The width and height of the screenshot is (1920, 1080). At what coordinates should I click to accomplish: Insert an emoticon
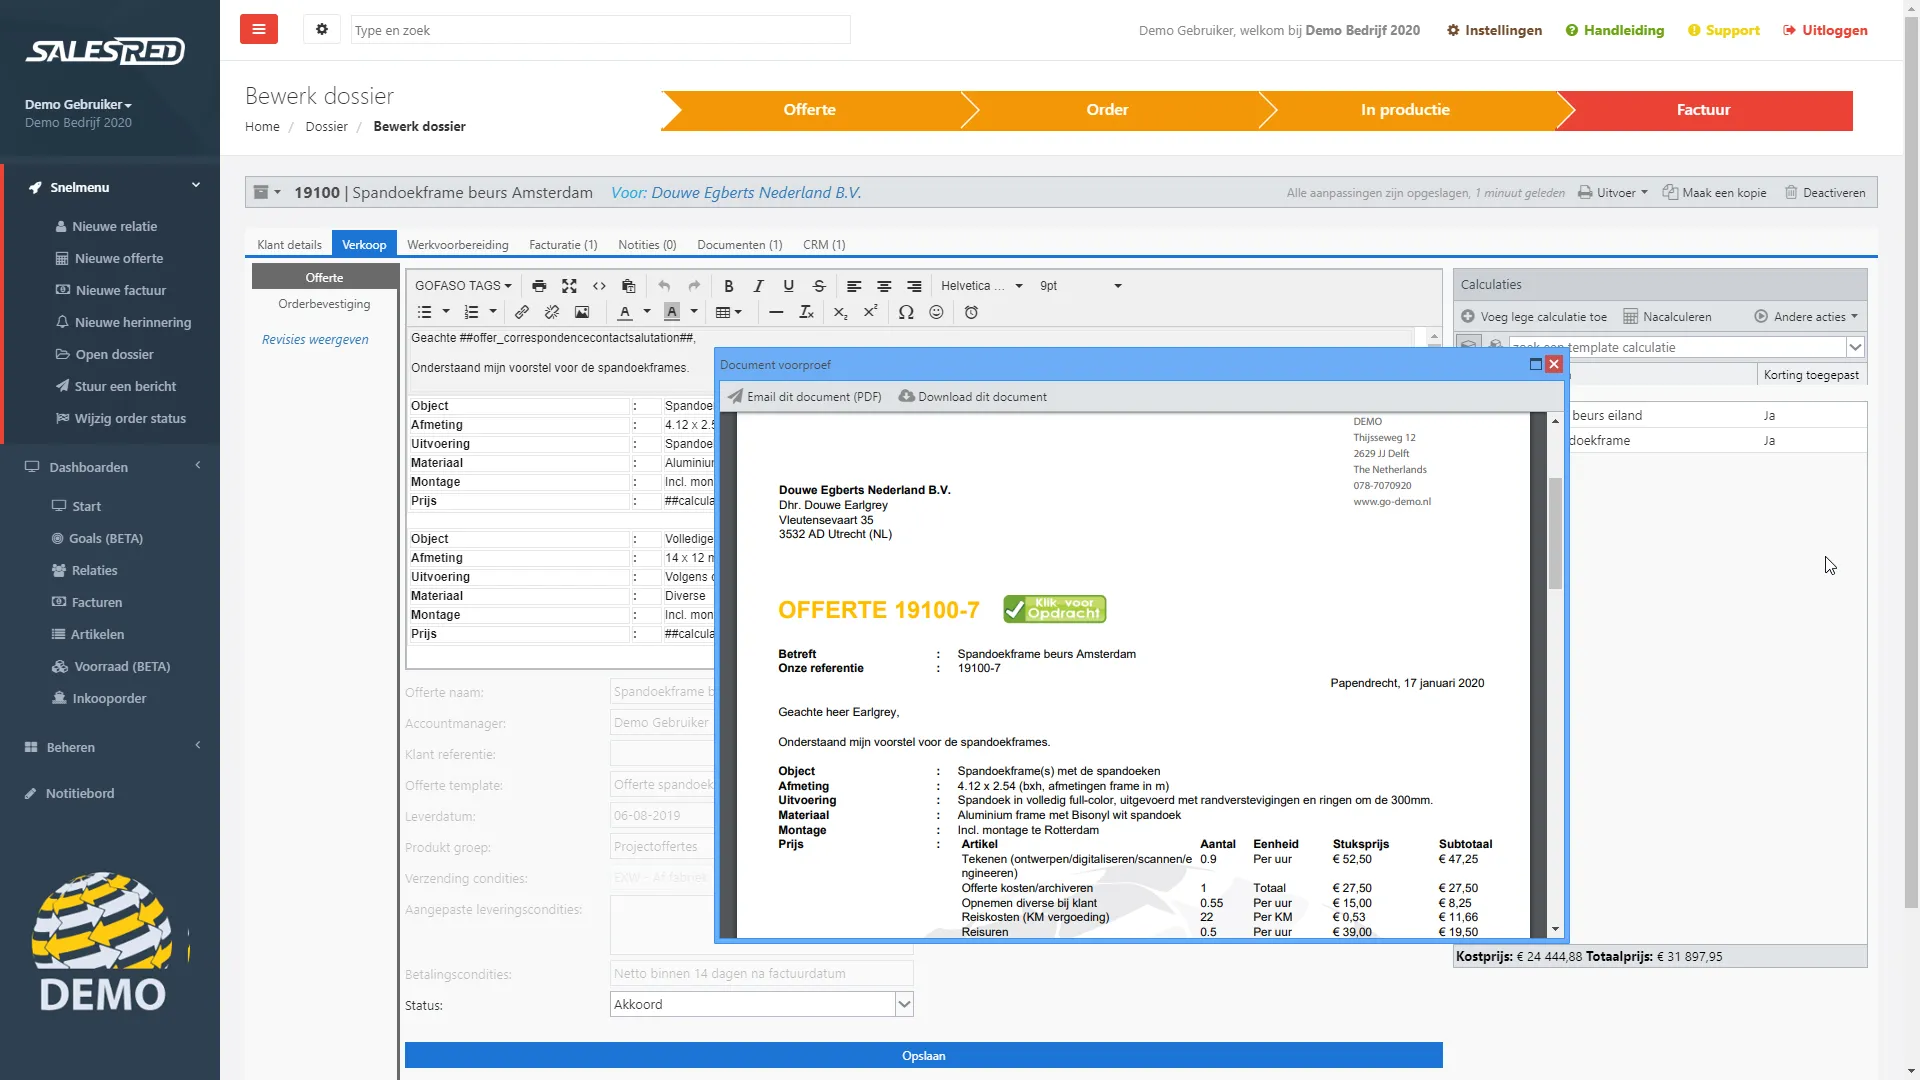coord(936,313)
